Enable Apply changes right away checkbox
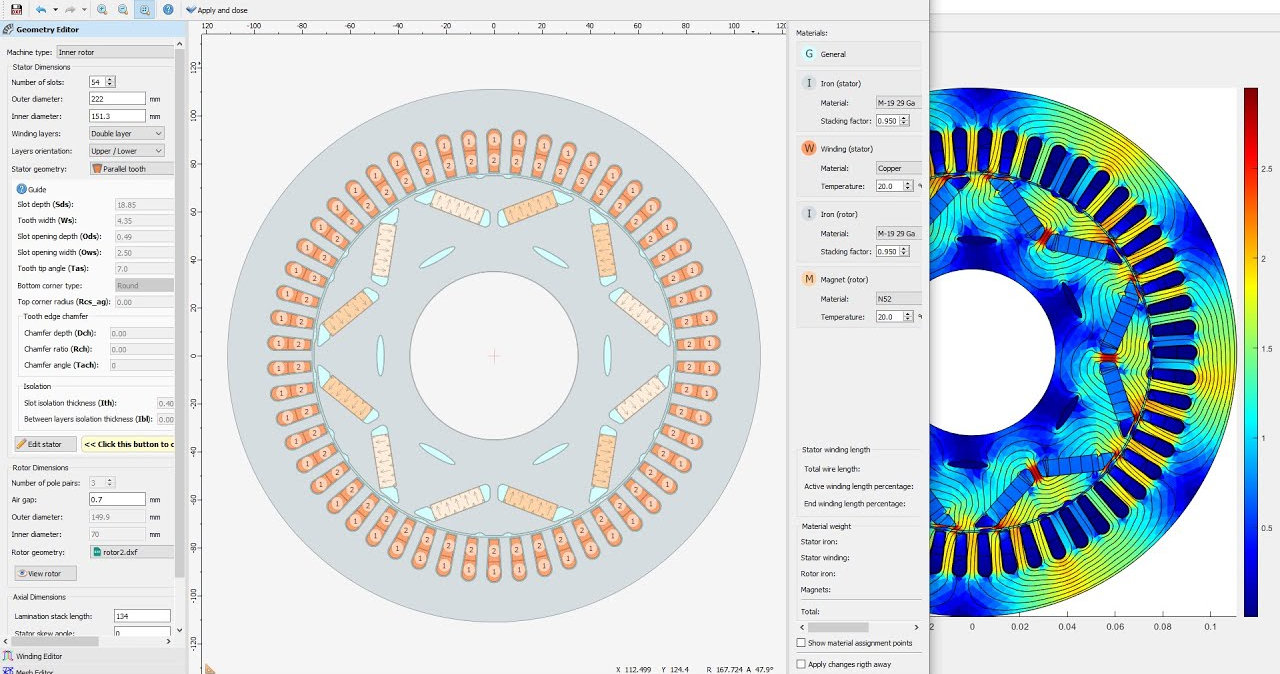Screen dimensions: 1280x674 801,664
